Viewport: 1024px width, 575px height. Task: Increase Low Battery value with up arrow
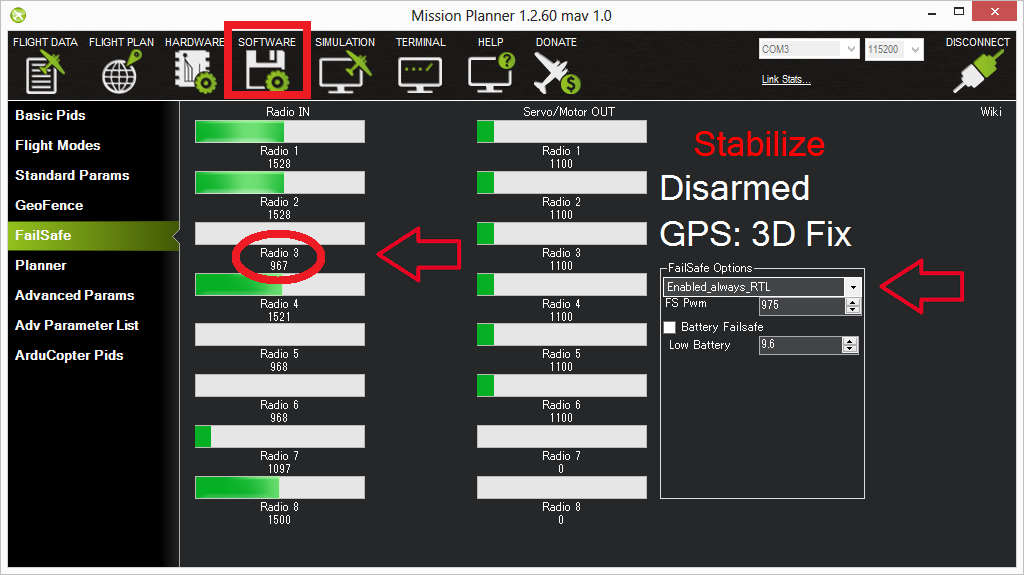tap(849, 342)
